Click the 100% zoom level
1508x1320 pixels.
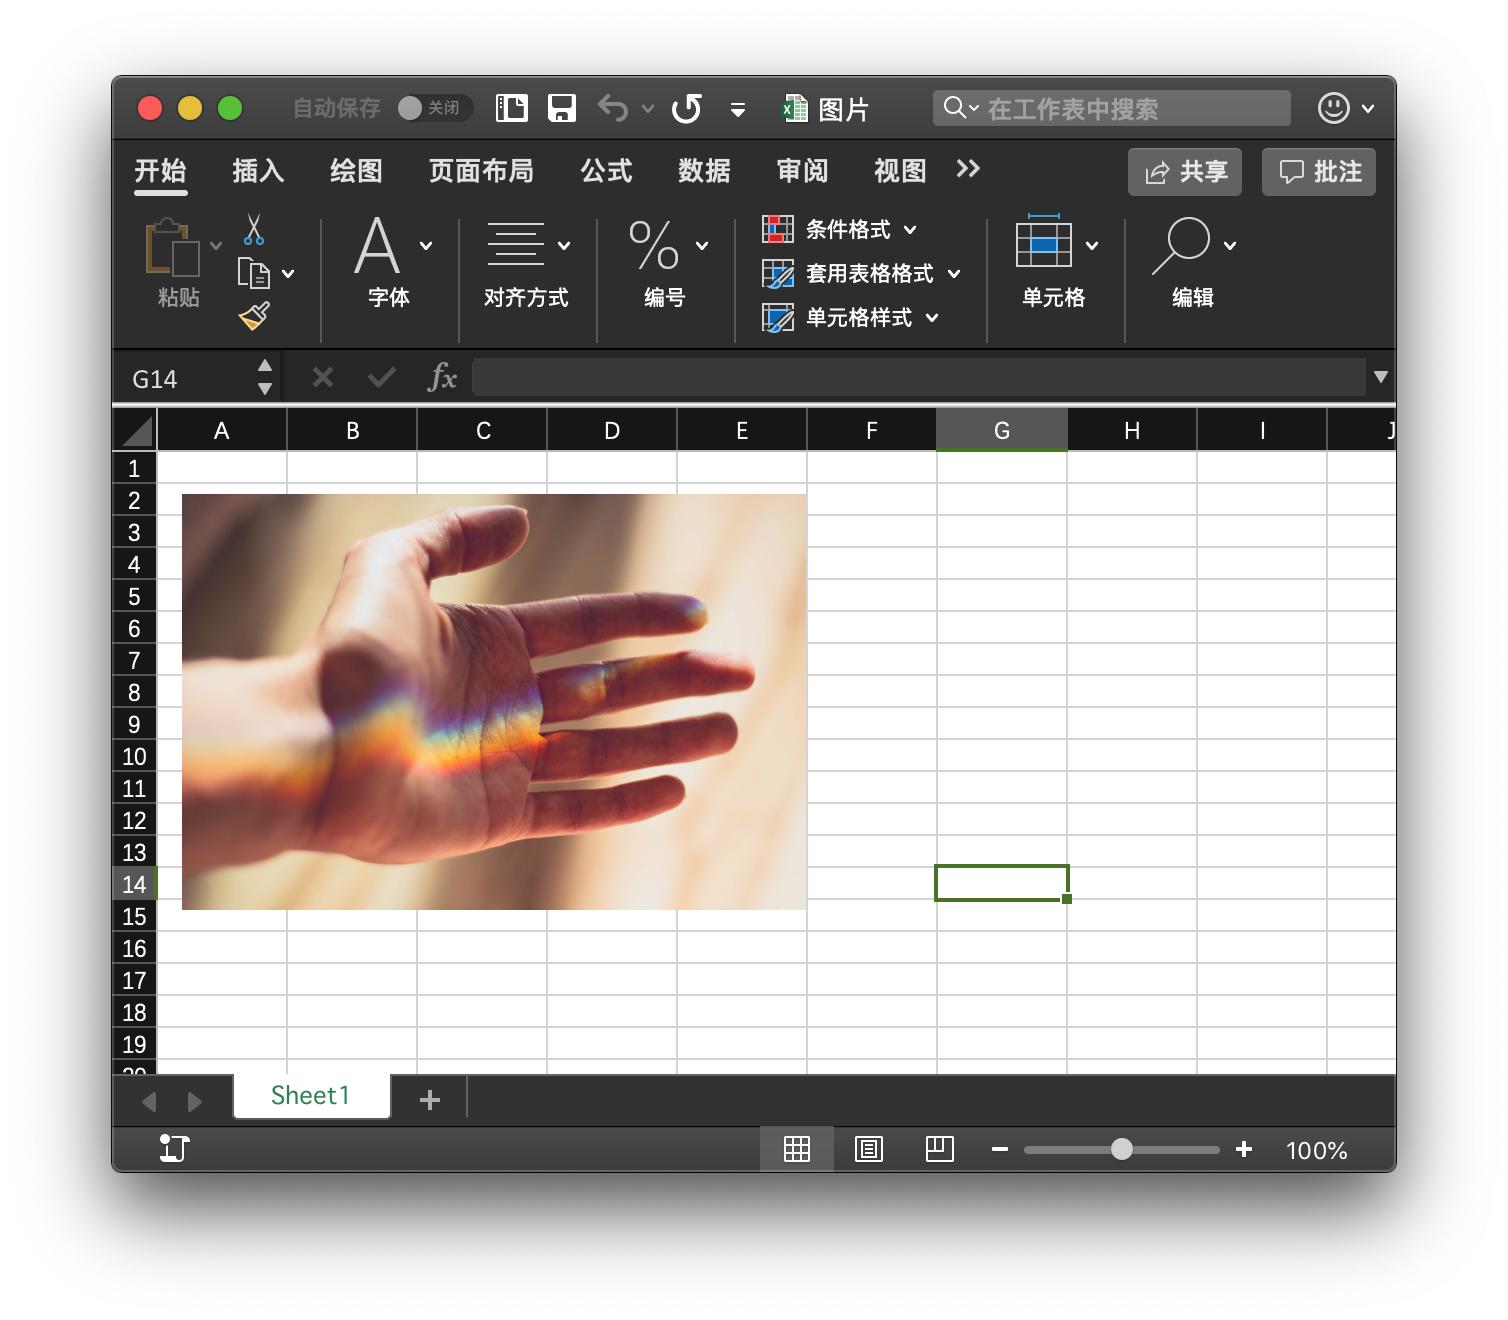1317,1151
